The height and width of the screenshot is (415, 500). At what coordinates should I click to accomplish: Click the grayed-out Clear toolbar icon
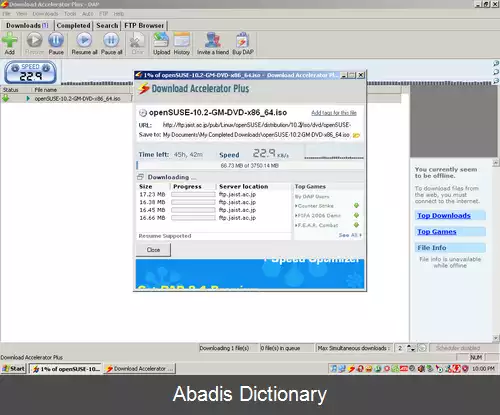137,40
